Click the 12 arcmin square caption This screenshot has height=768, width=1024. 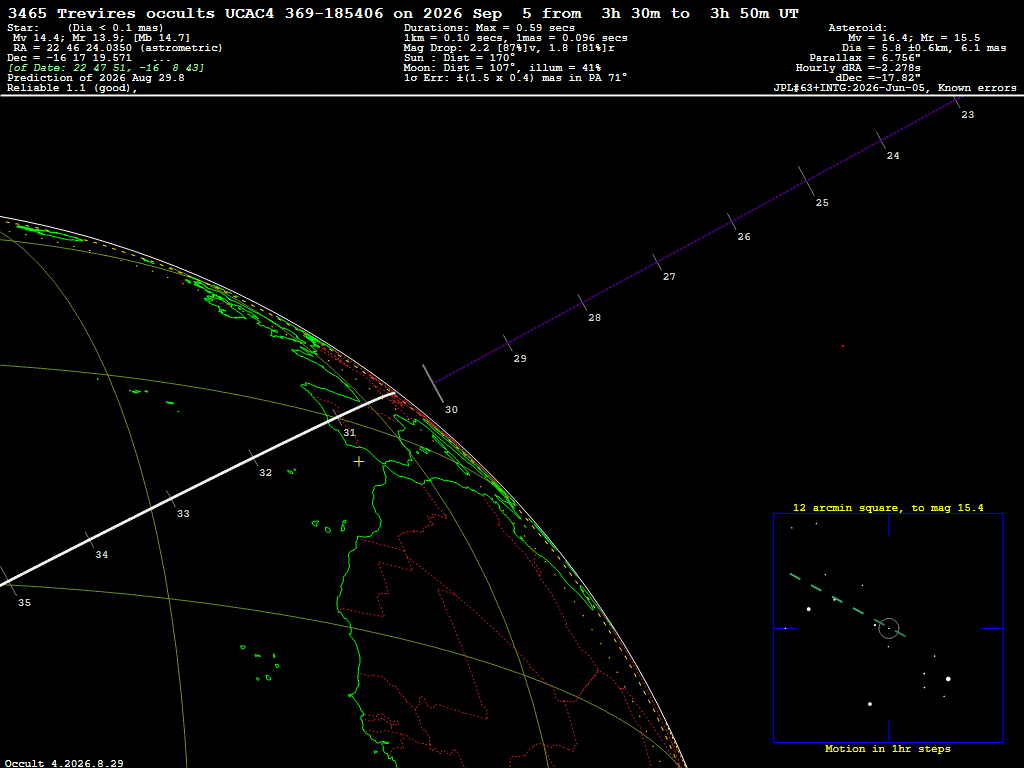888,507
